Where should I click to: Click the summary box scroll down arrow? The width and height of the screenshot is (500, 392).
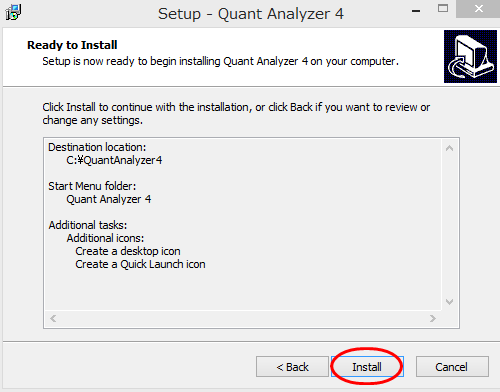click(449, 302)
